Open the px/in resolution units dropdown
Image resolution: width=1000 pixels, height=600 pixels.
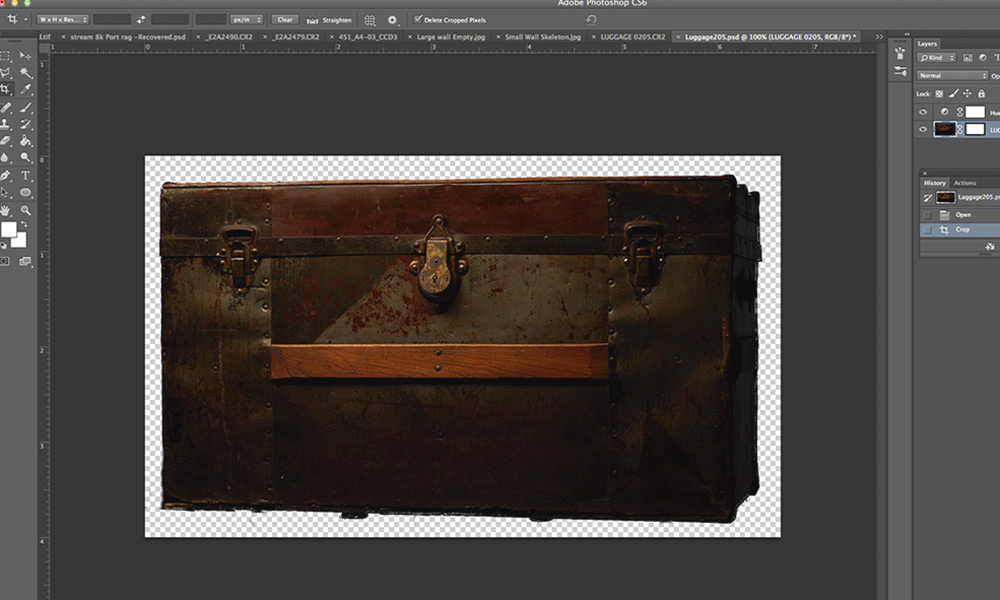pos(246,19)
